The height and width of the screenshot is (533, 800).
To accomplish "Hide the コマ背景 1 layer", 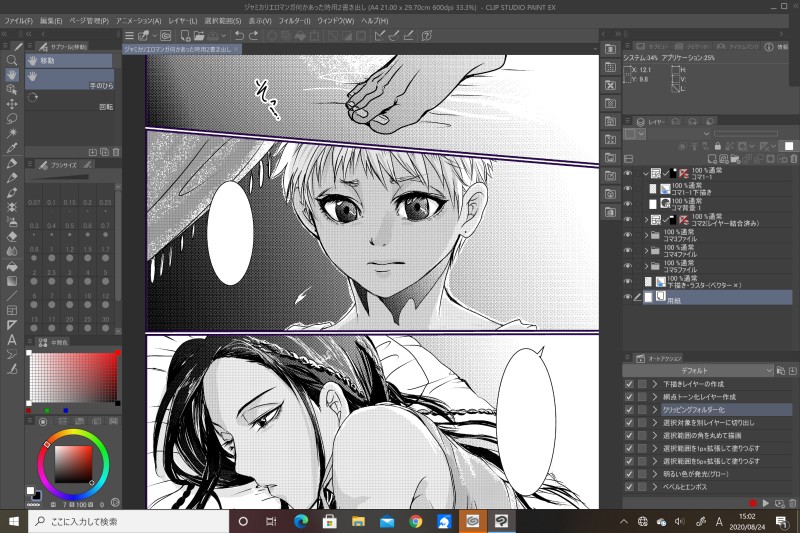I will [628, 204].
